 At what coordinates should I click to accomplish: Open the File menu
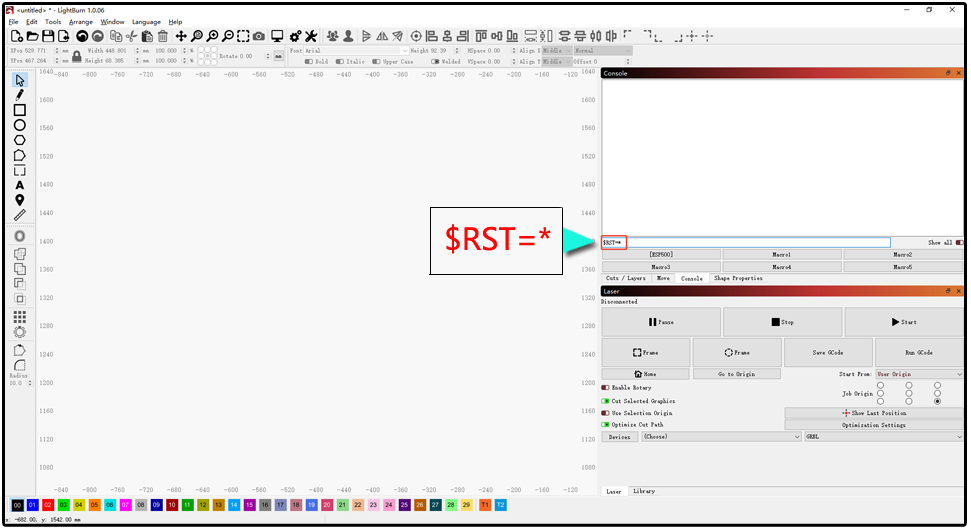click(14, 22)
